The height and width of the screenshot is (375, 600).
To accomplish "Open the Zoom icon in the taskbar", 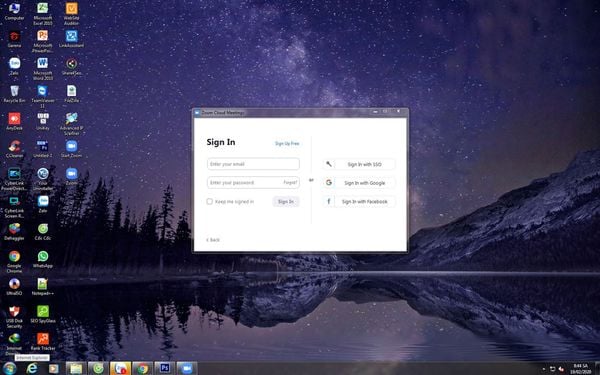I will pyautogui.click(x=186, y=368).
